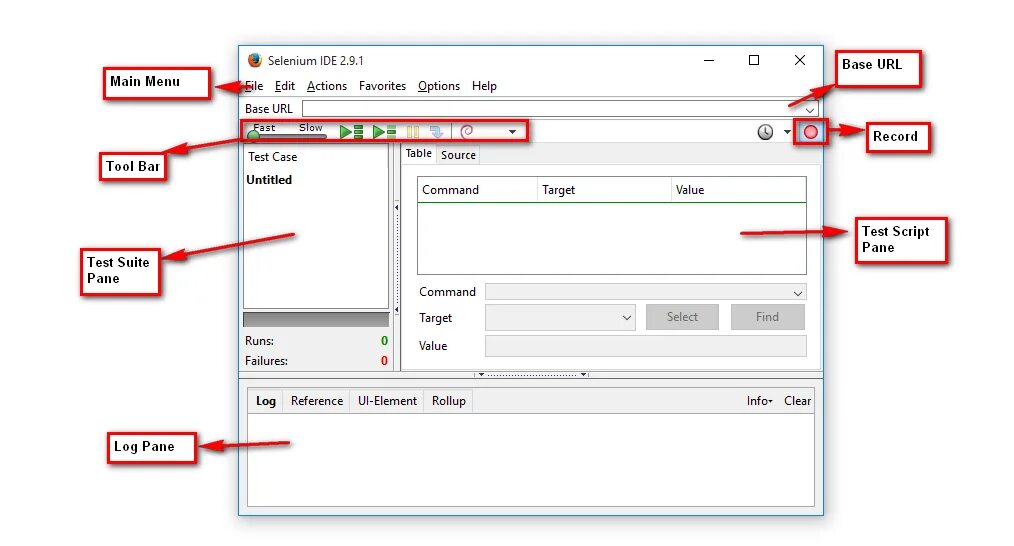This screenshot has width=1014, height=546.
Task: Select the Rollup tab
Action: pyautogui.click(x=449, y=401)
